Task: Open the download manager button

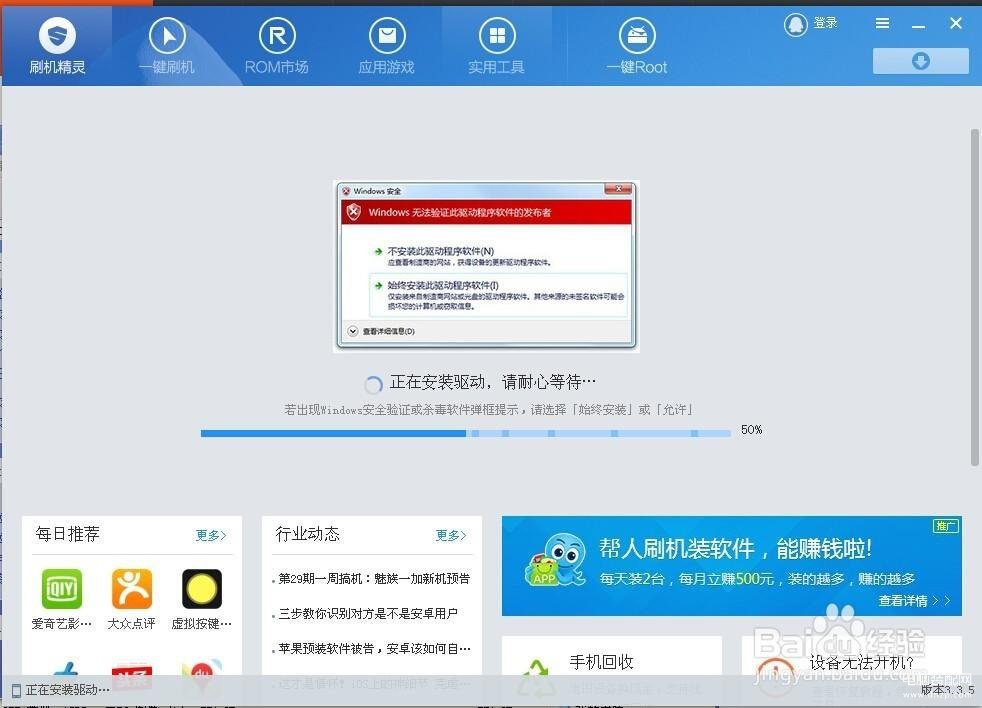Action: click(x=921, y=61)
